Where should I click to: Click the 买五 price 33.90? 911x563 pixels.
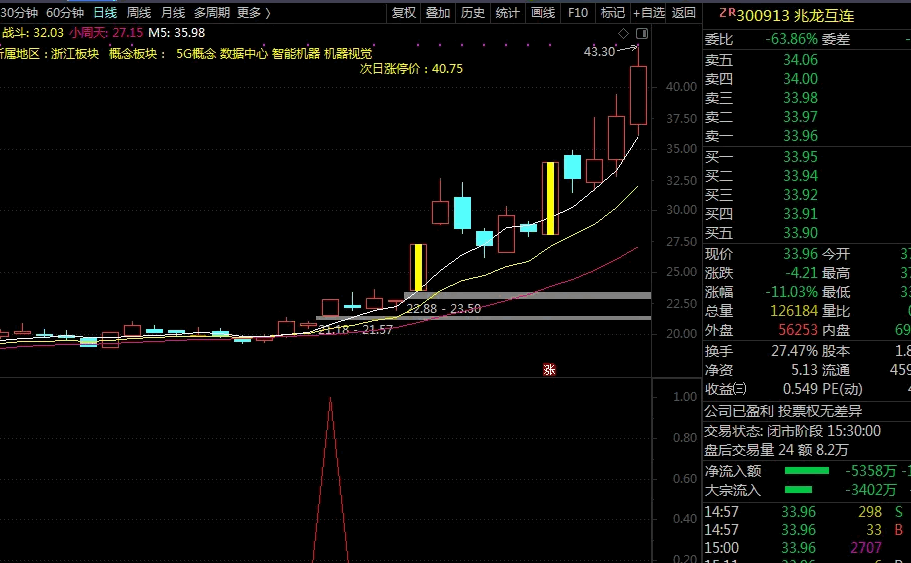800,233
